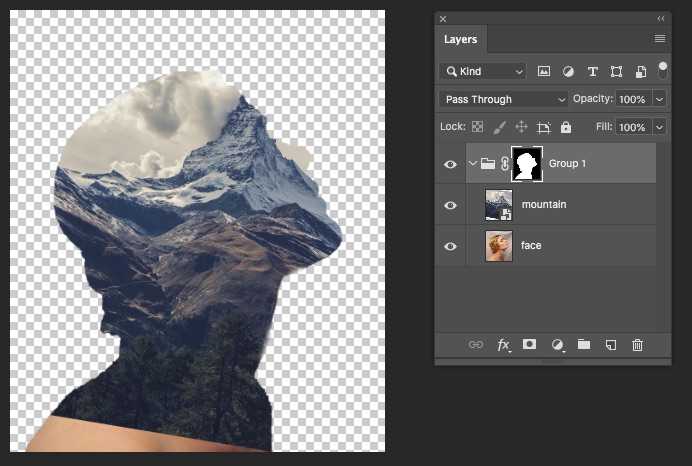
Task: Hide the mountain layer
Action: [x=450, y=205]
